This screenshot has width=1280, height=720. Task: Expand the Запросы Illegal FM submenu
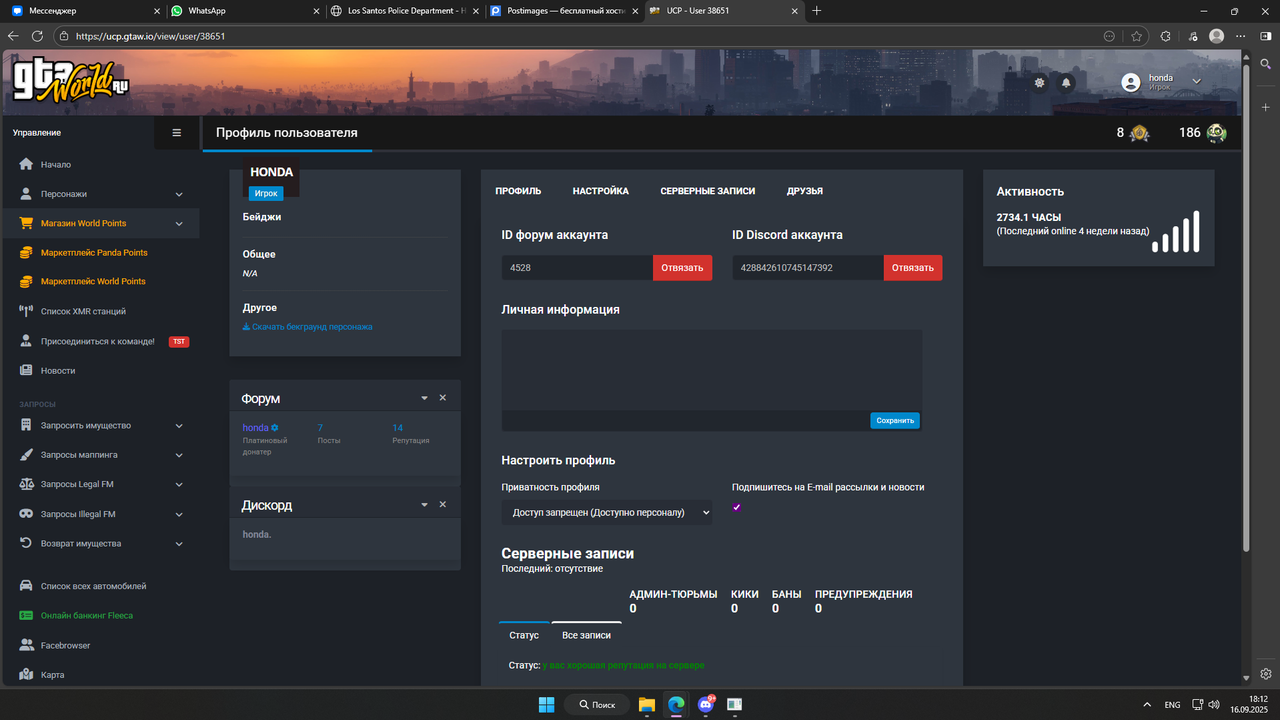point(179,514)
